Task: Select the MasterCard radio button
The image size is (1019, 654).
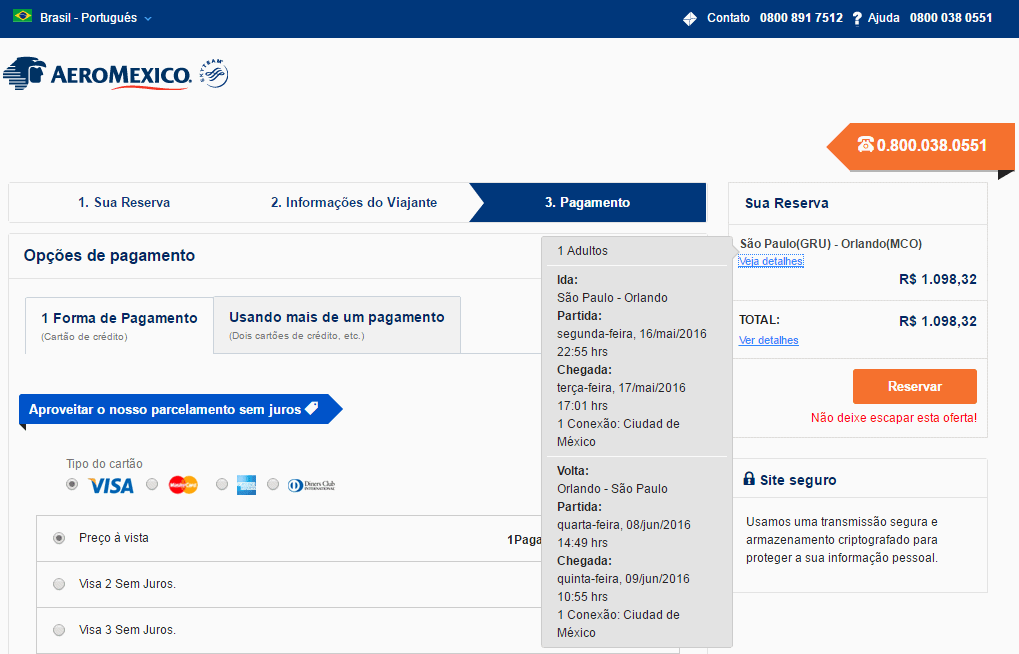Action: click(152, 484)
